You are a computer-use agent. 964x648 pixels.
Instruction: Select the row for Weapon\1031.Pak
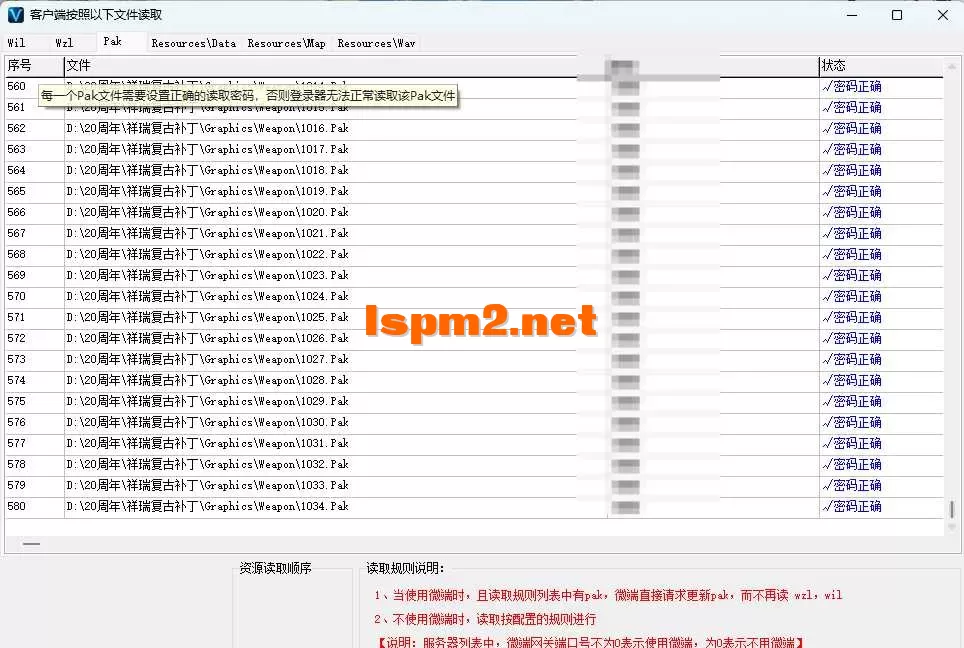click(x=473, y=443)
